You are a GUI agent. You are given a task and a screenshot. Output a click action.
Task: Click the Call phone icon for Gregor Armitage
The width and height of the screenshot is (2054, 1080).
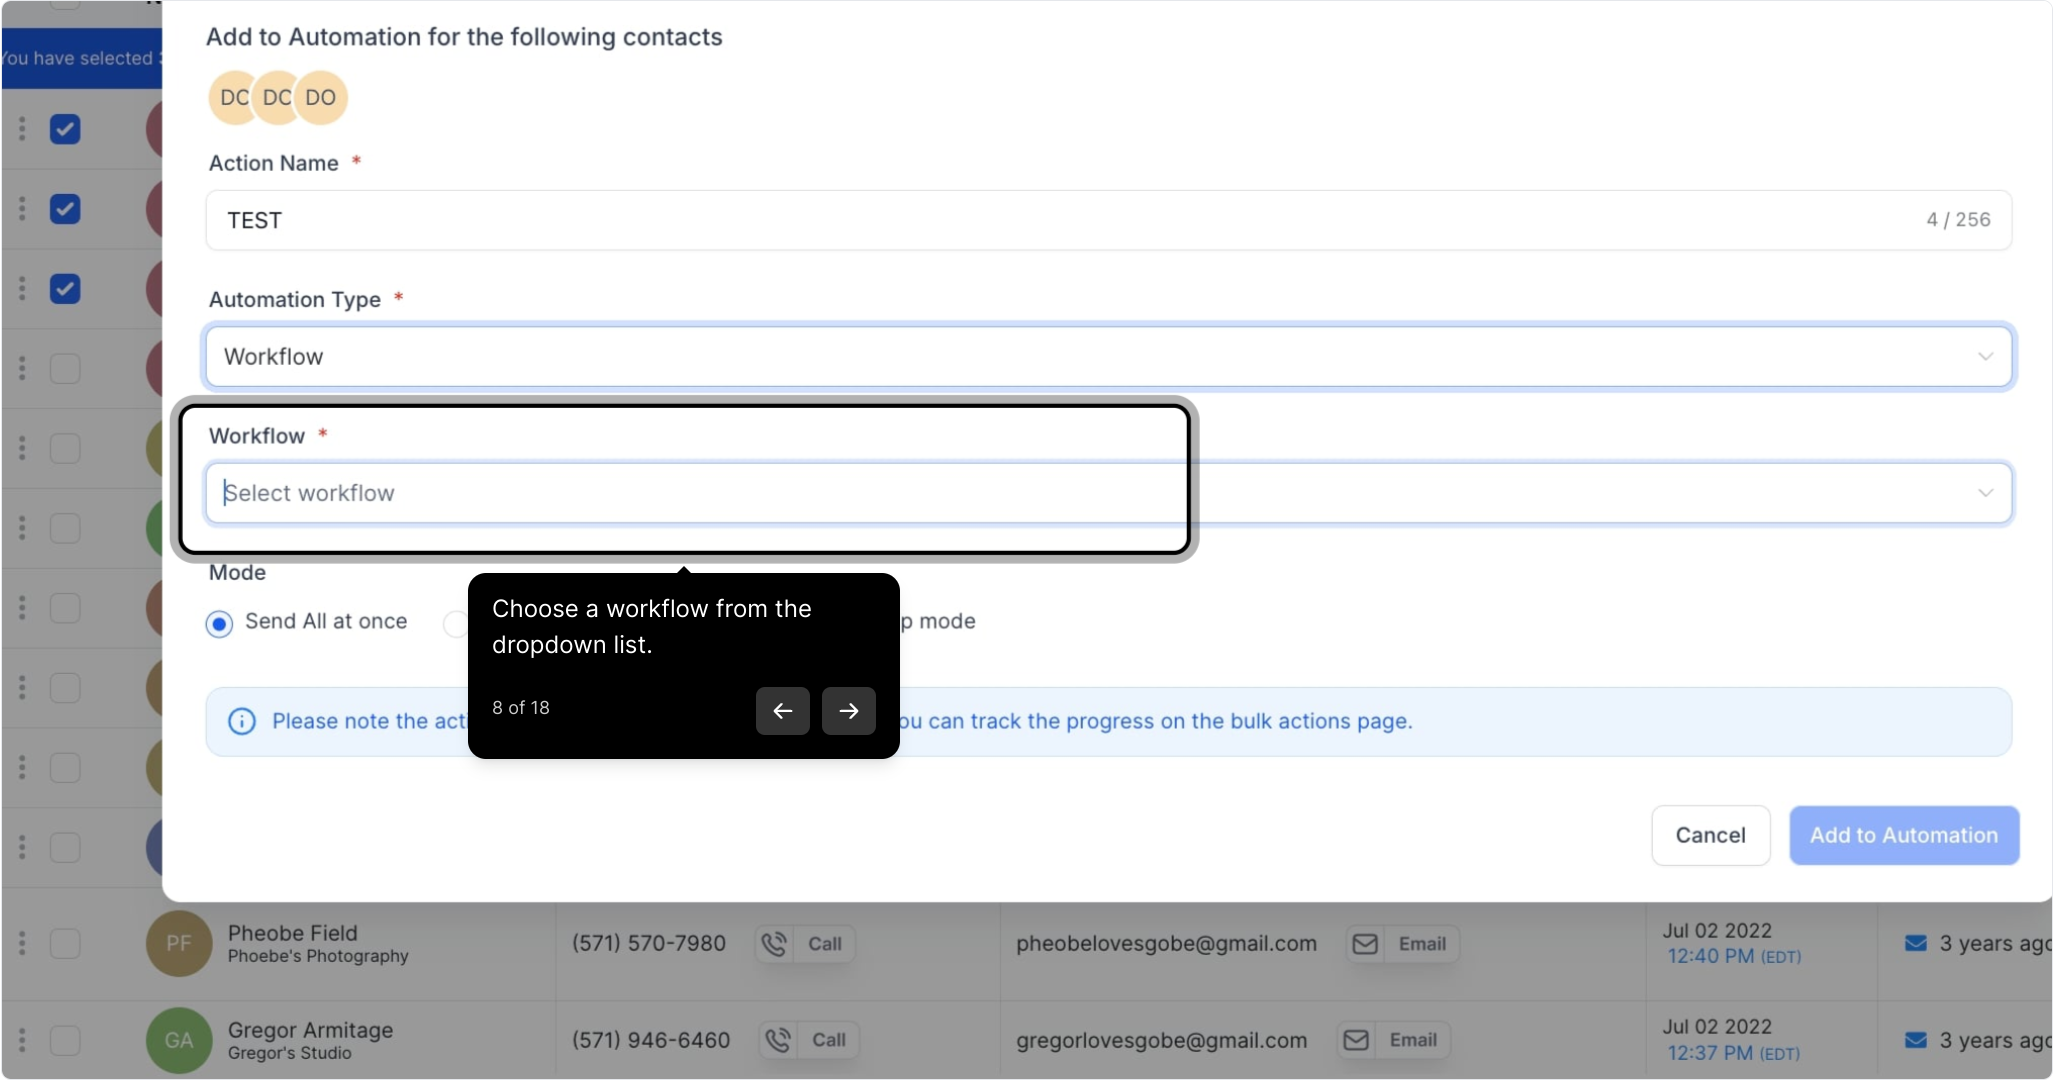click(777, 1040)
